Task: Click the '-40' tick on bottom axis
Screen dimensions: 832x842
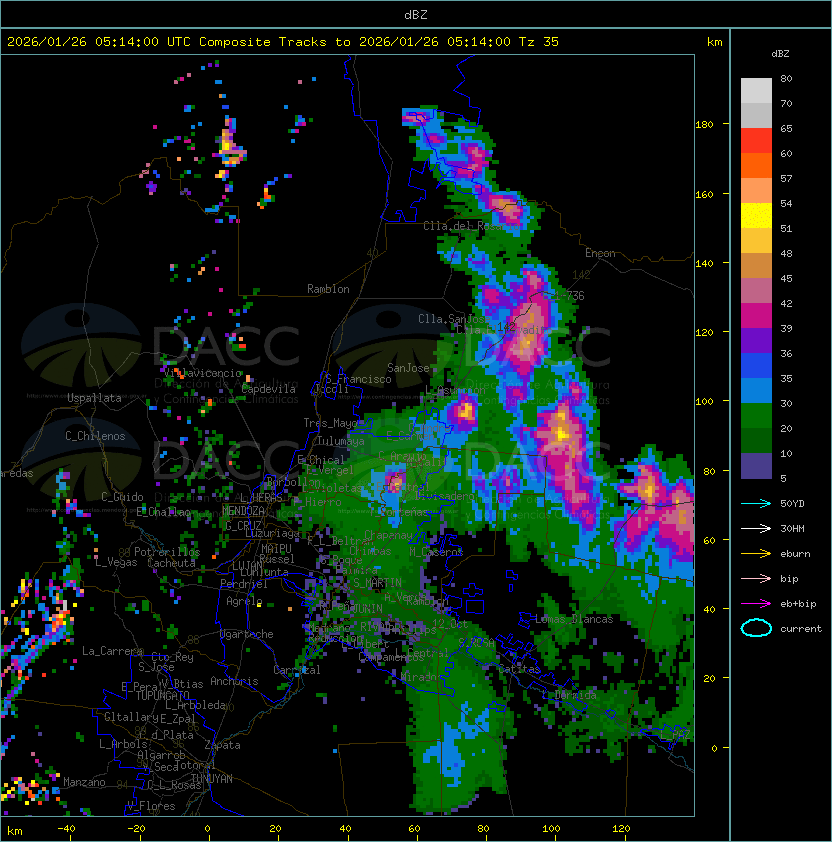Action: pos(66,829)
